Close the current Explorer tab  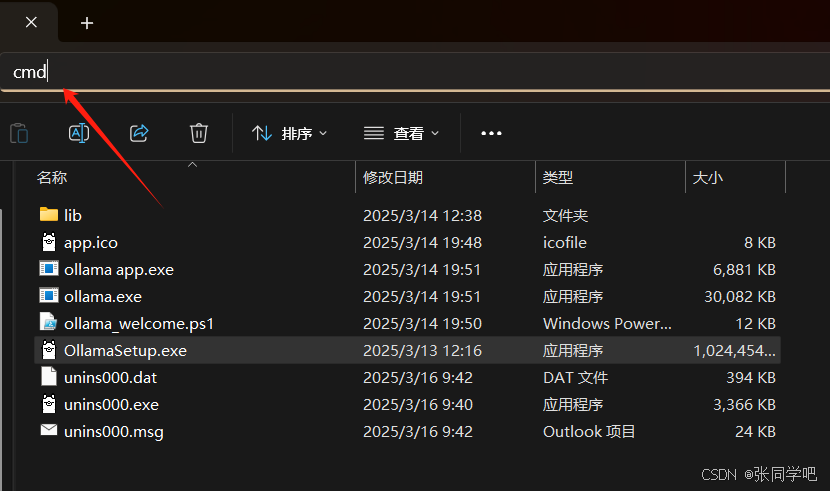point(31,22)
